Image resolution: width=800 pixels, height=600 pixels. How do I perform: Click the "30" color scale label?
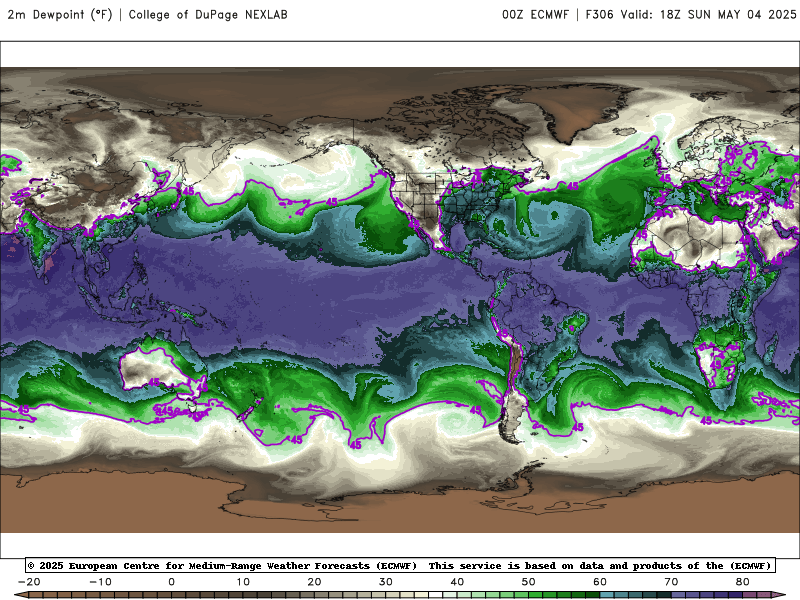(386, 582)
